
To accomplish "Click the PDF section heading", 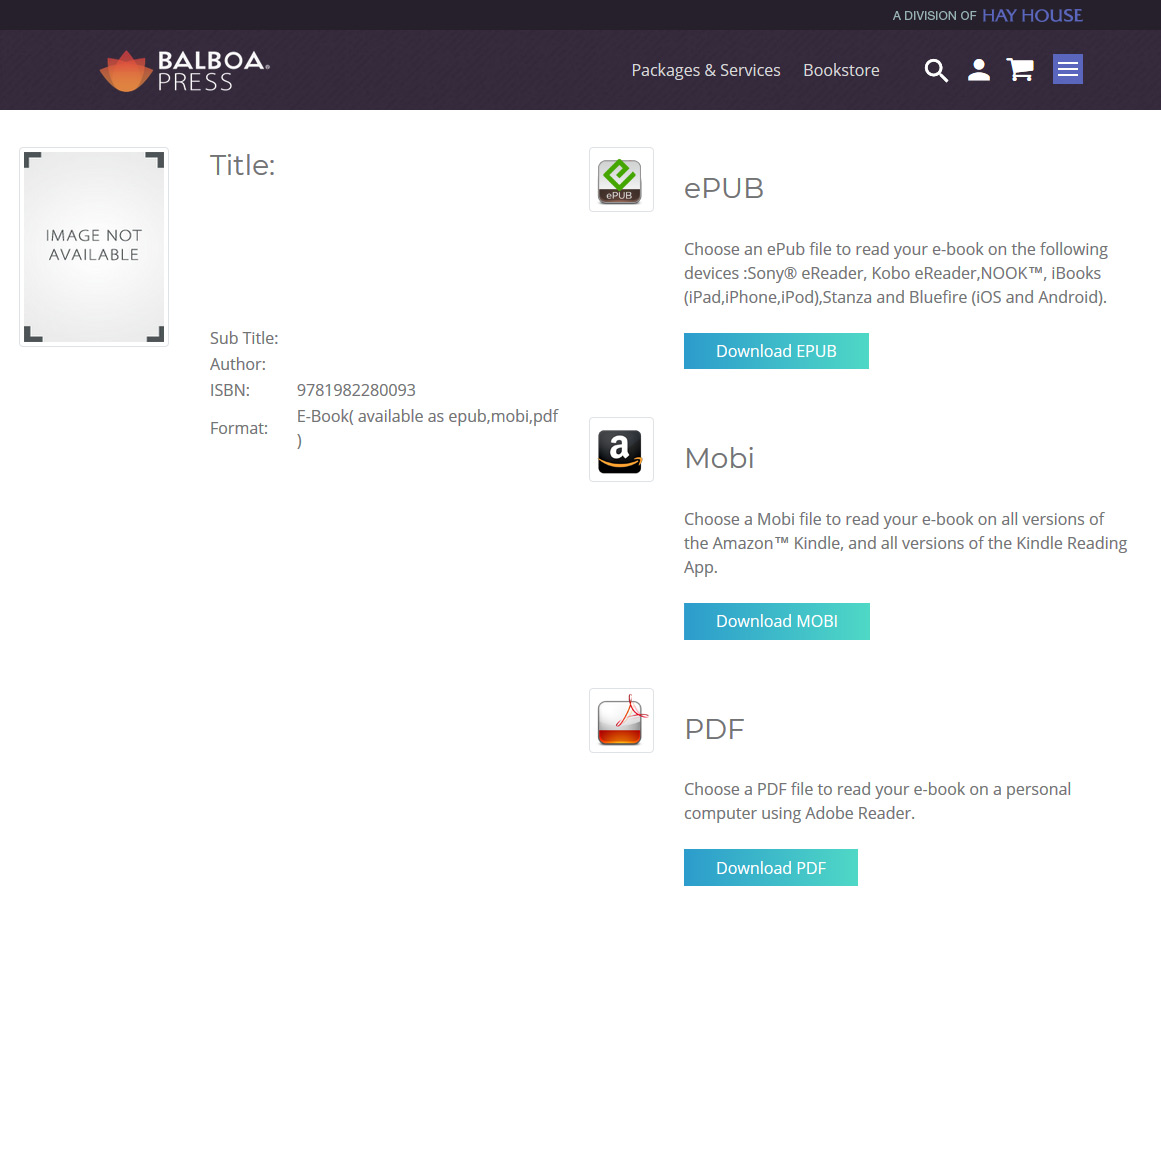I will pos(714,729).
